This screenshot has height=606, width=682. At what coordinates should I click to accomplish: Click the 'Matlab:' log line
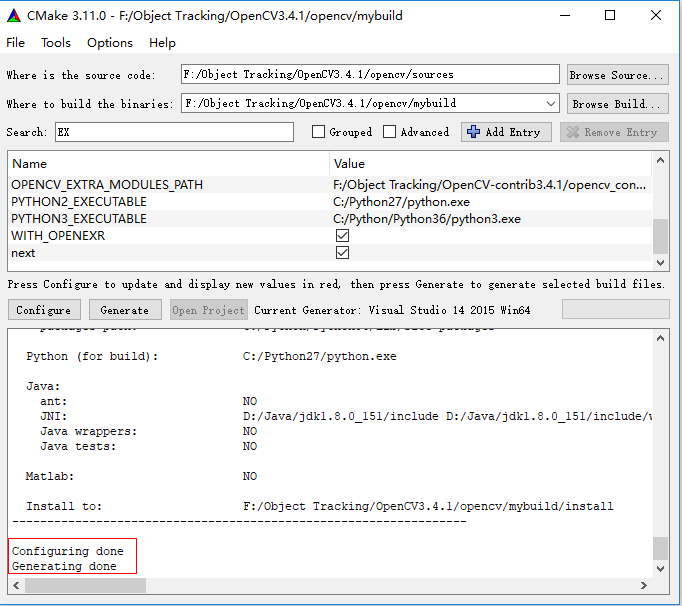[141, 476]
